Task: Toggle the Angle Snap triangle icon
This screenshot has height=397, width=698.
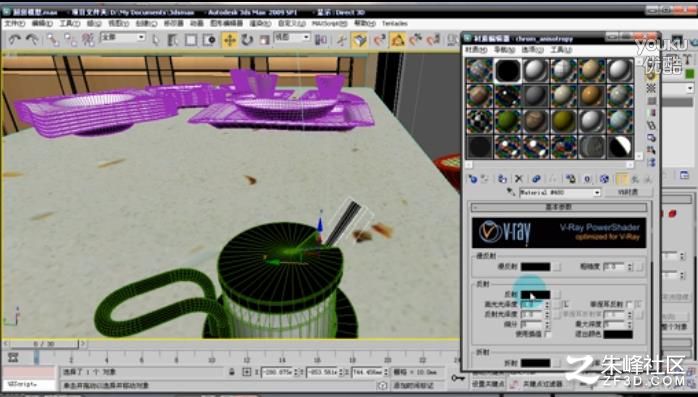Action: point(398,40)
